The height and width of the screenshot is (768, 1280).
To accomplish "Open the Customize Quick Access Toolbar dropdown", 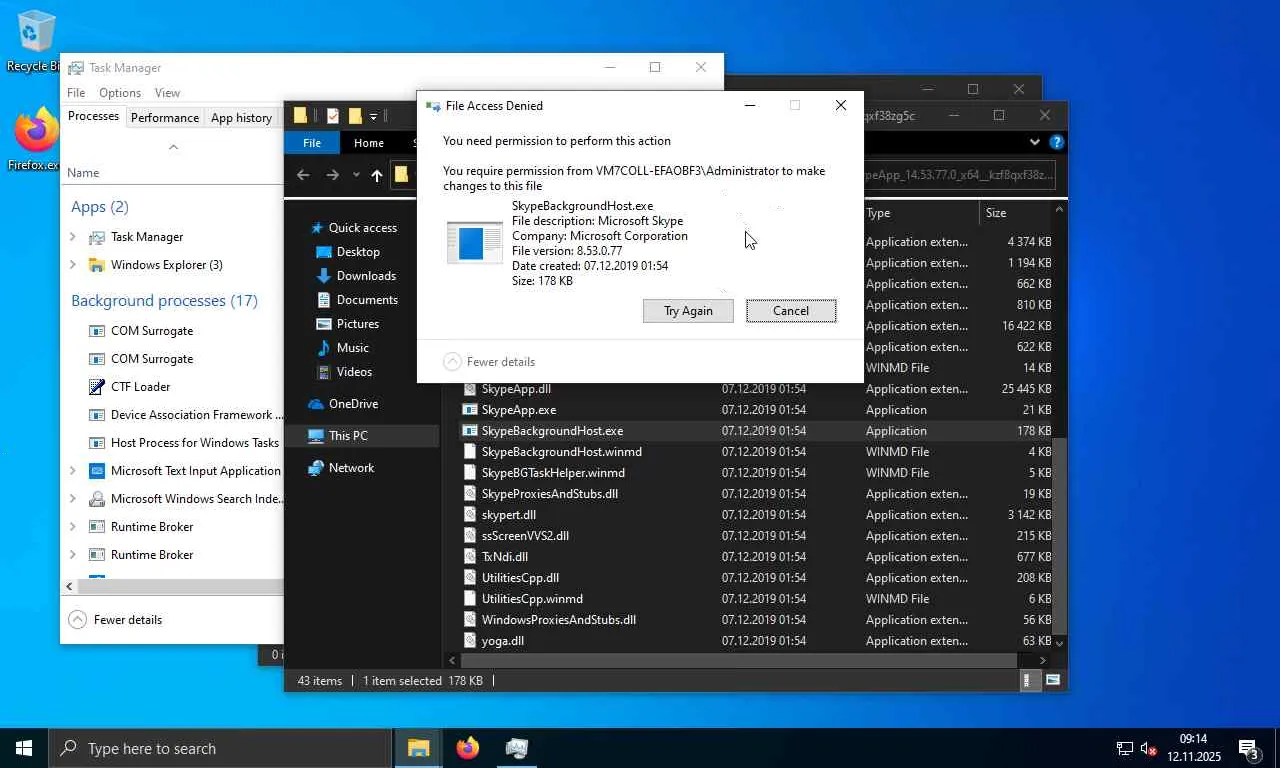I will pyautogui.click(x=373, y=116).
